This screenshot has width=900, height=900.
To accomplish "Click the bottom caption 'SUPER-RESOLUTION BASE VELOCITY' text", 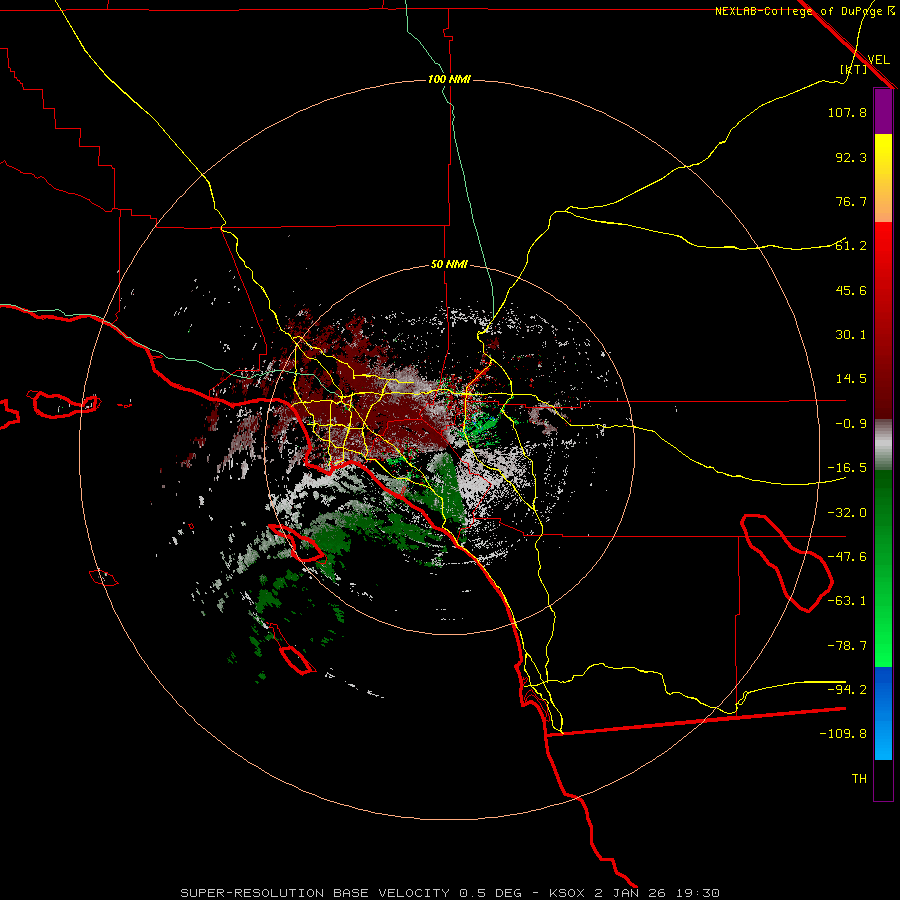I will pyautogui.click(x=315, y=893).
